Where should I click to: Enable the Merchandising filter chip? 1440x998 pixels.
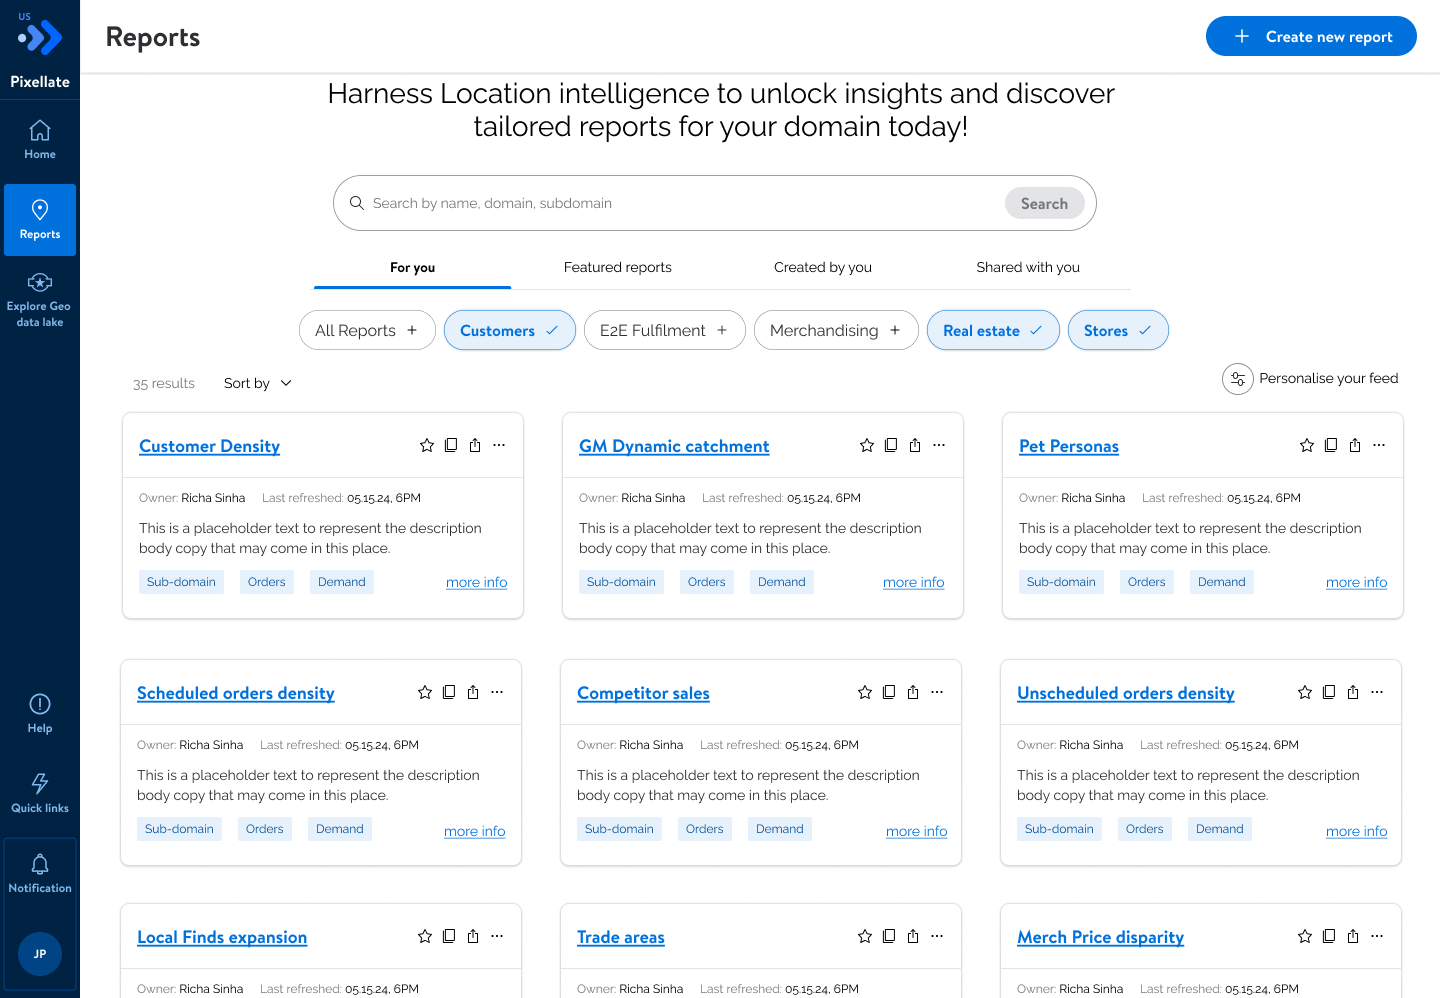(x=836, y=330)
